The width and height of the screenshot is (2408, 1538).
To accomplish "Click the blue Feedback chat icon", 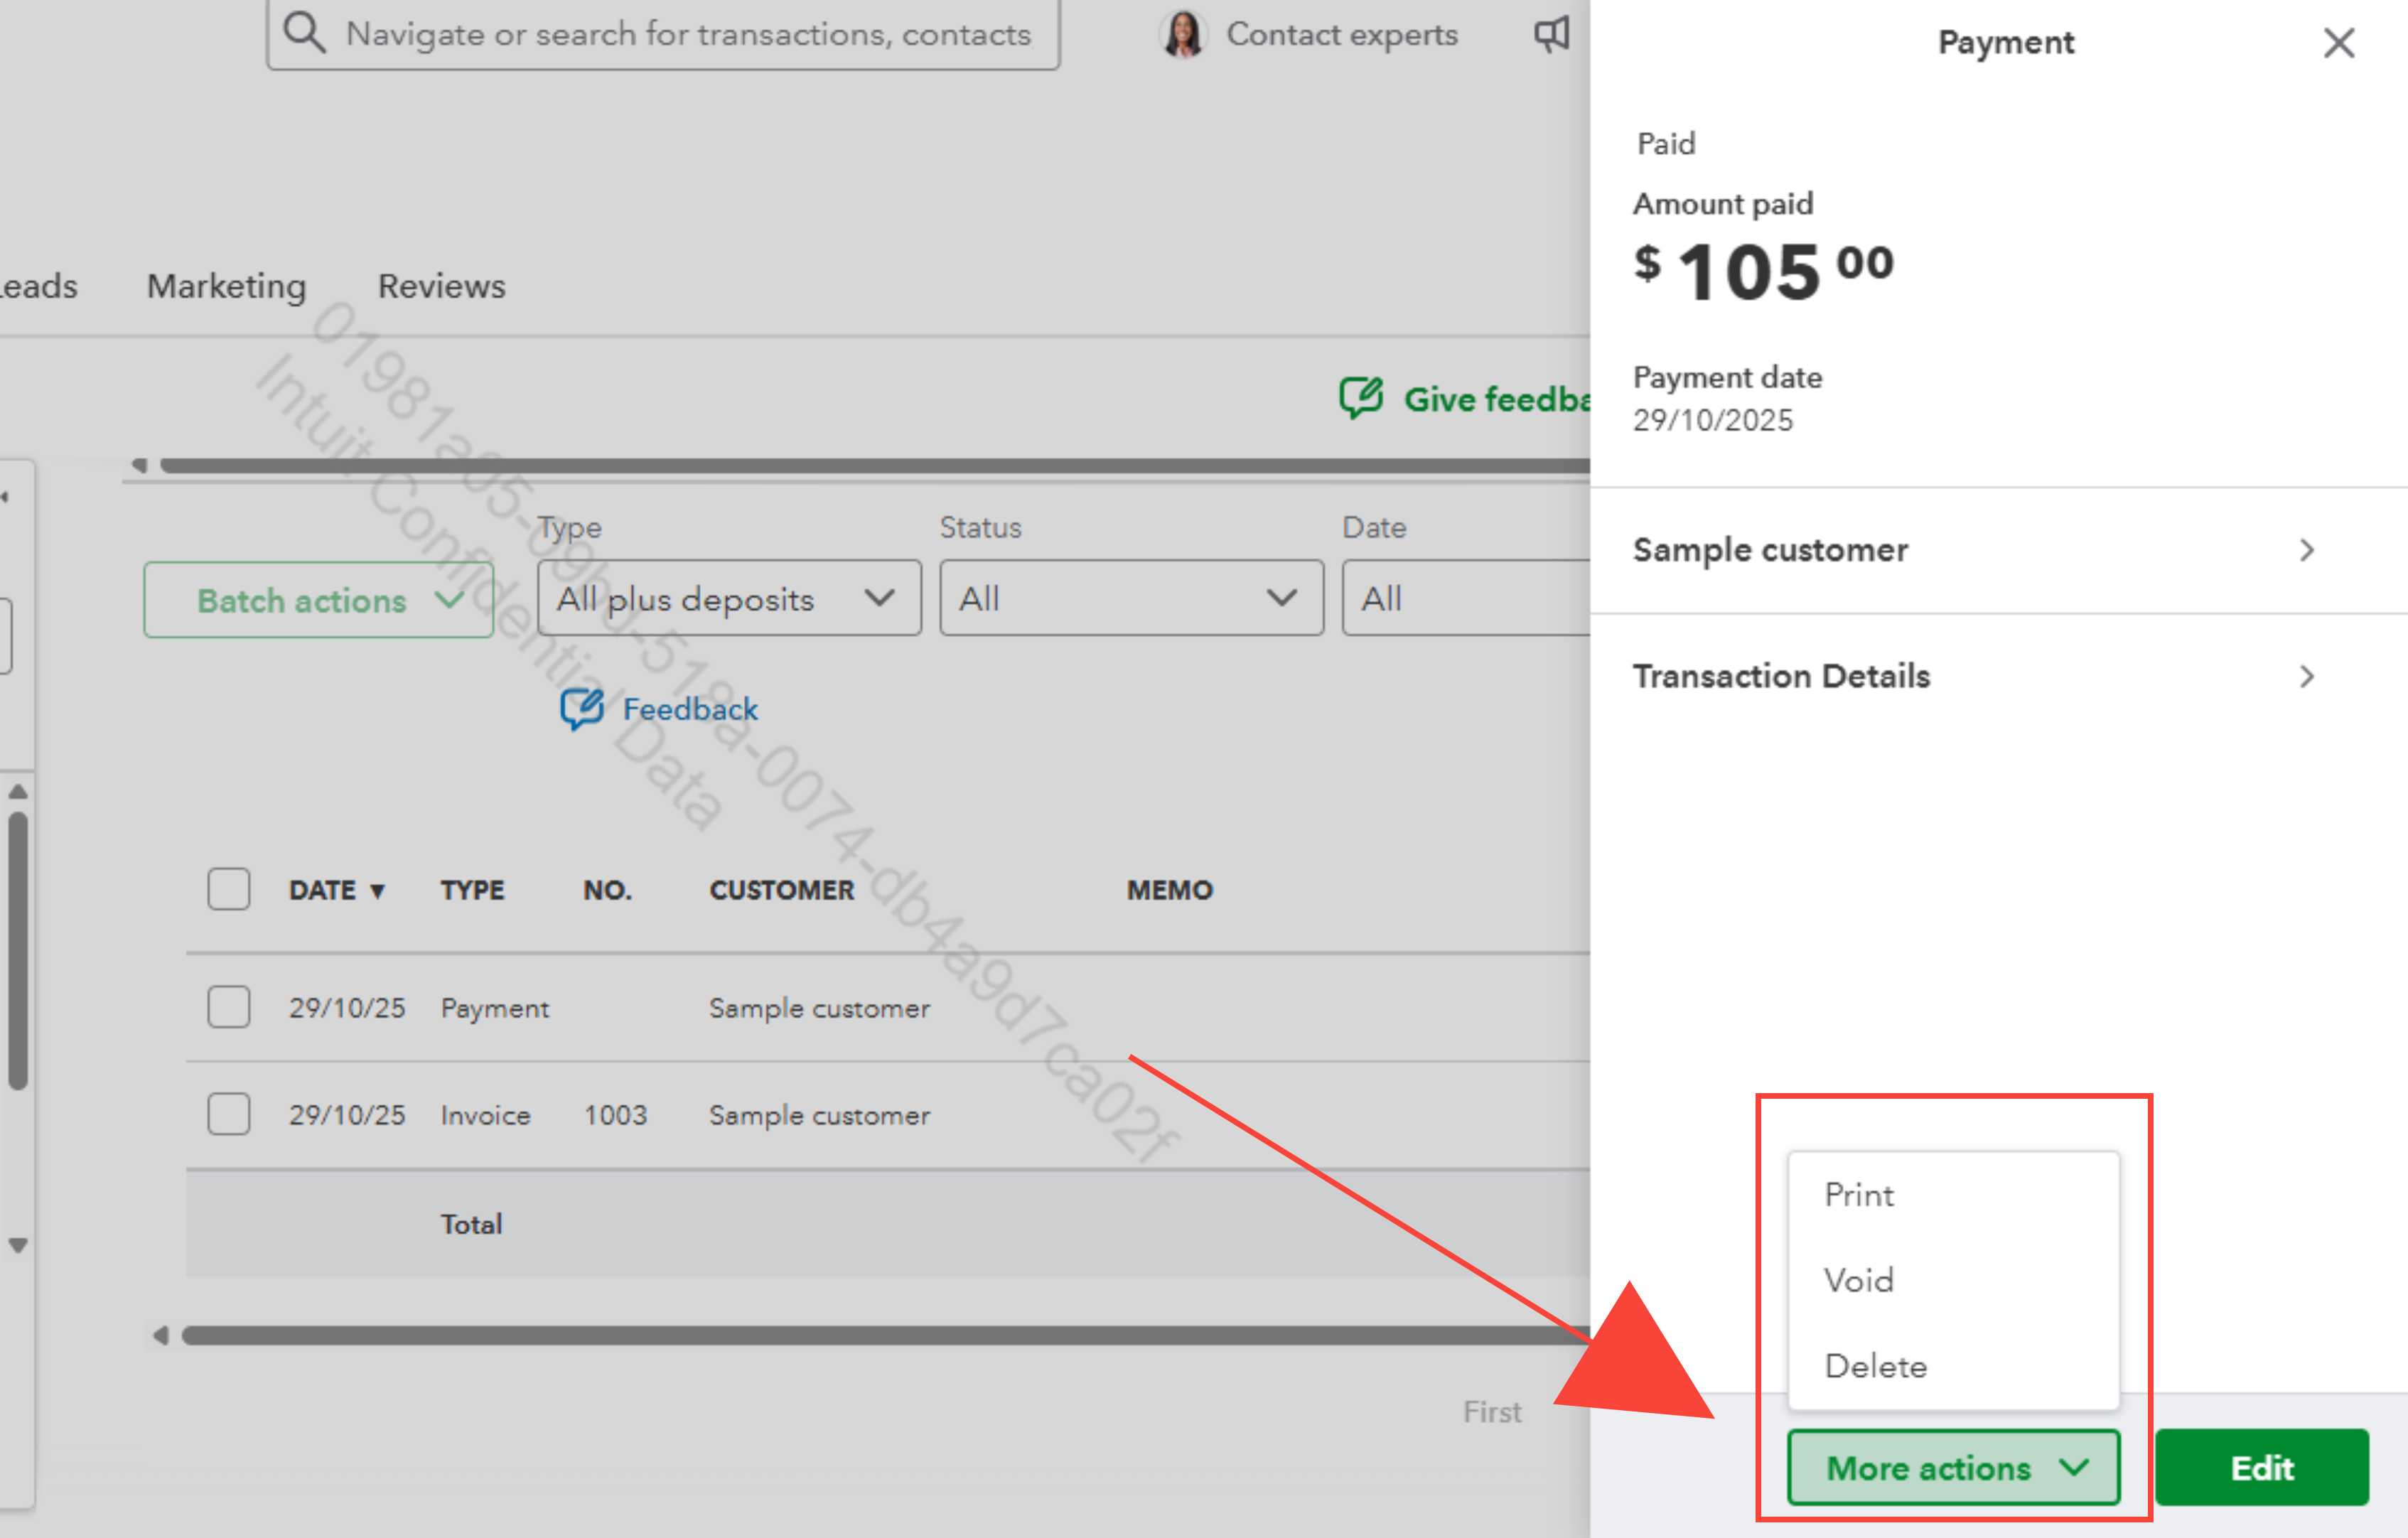I will pos(582,709).
